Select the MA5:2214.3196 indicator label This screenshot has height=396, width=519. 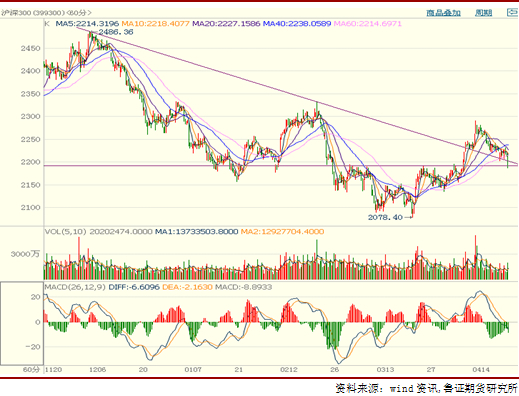click(87, 24)
